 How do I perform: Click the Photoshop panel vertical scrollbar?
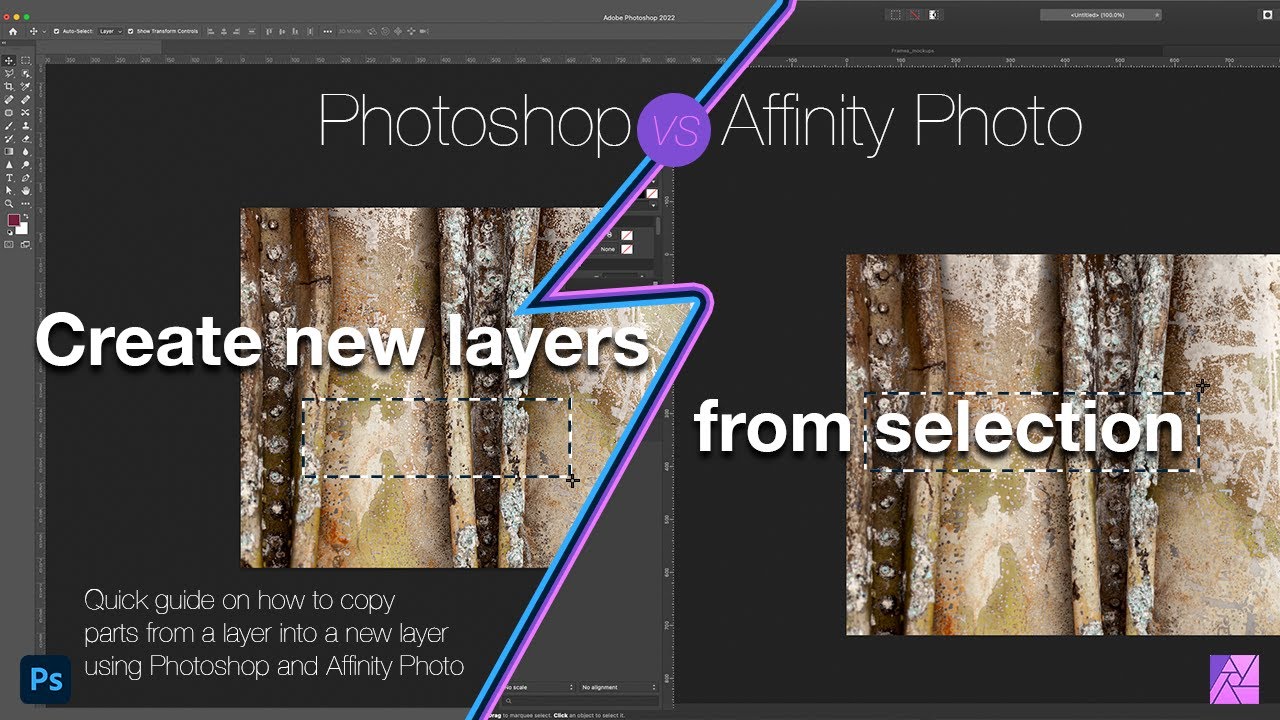[658, 226]
